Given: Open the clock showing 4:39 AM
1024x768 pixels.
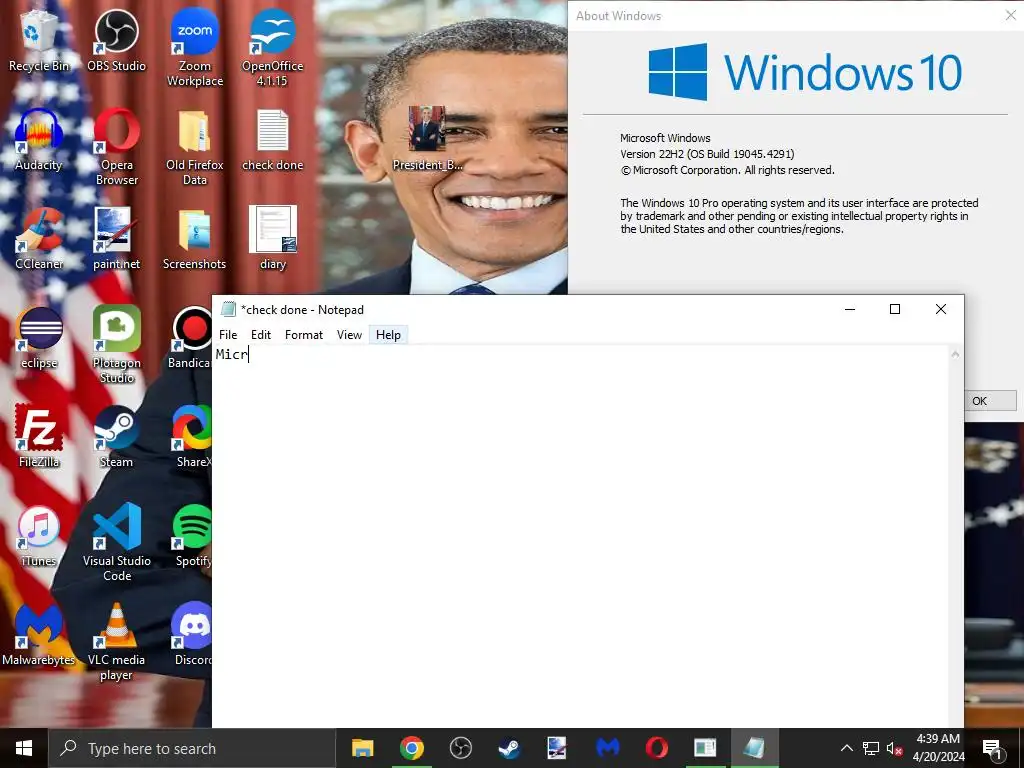Looking at the screenshot, I should click(x=938, y=748).
